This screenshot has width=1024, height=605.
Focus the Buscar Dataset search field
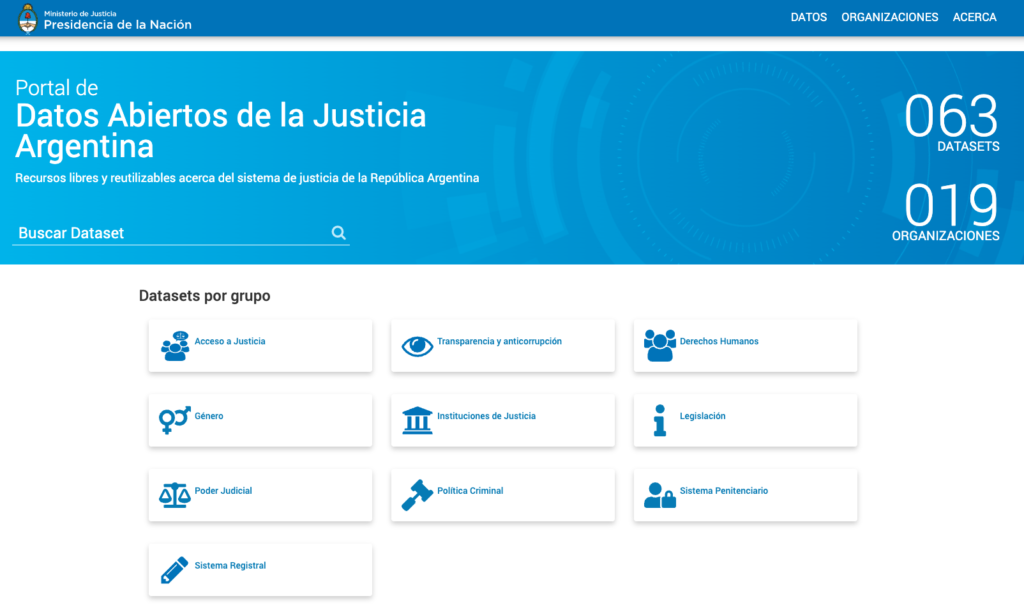[x=170, y=233]
